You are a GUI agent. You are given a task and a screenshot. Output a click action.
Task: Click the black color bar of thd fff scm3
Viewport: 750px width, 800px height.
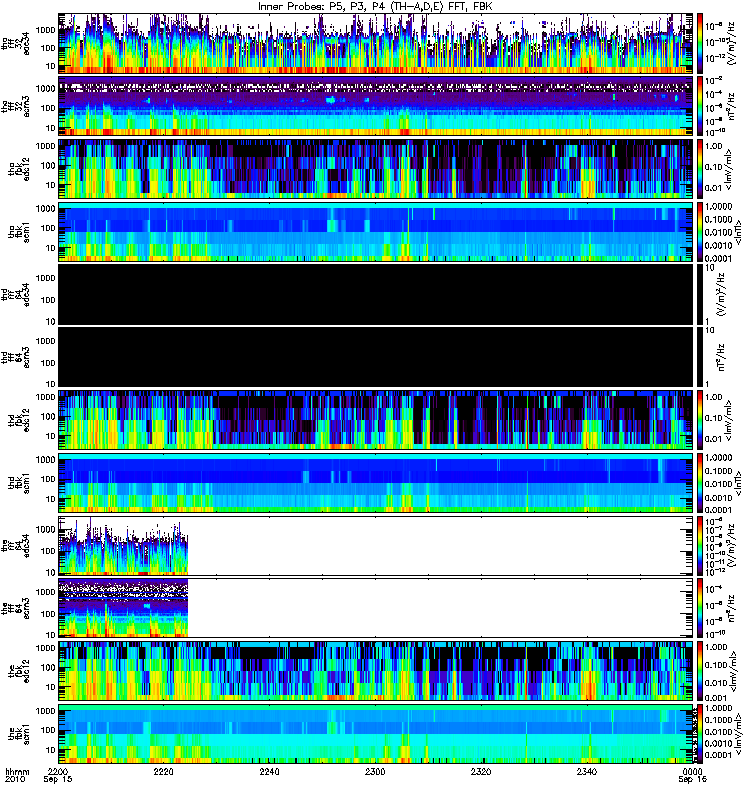pos(700,358)
